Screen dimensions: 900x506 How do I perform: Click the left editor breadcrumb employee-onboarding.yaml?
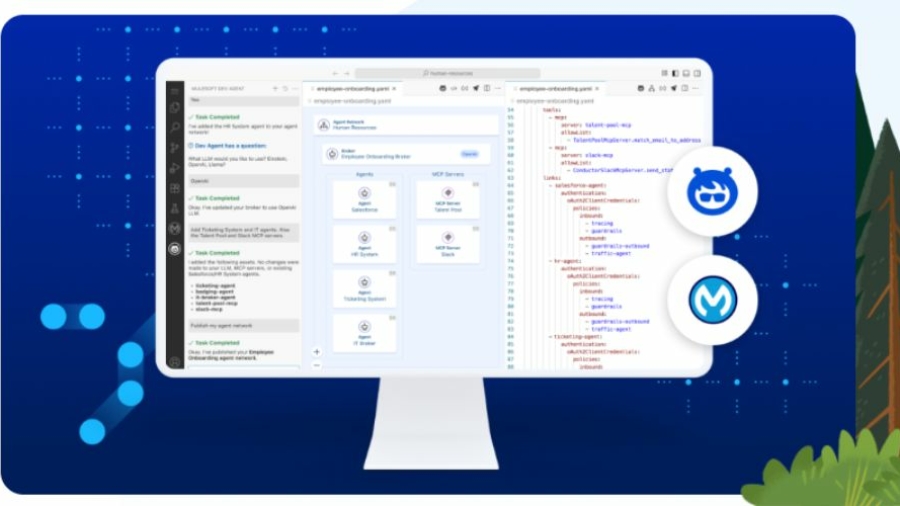click(352, 101)
